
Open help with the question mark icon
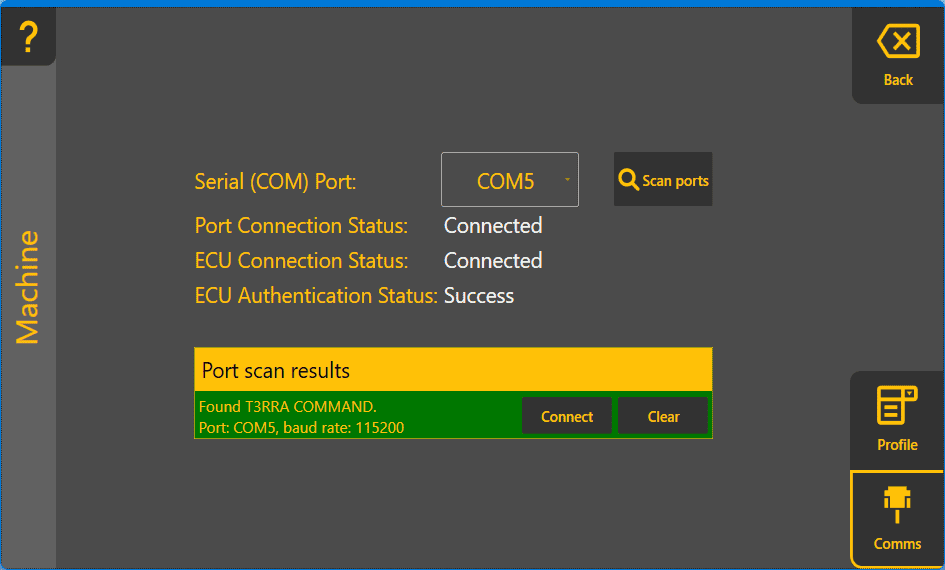[28, 37]
